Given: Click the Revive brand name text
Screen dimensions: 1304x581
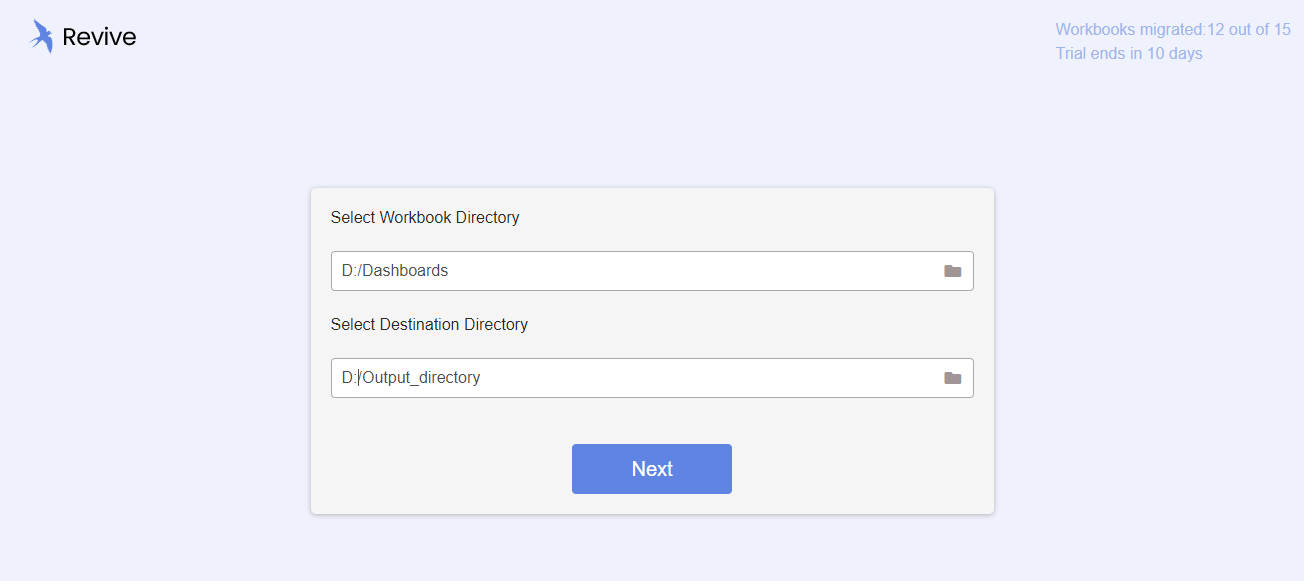Looking at the screenshot, I should [99, 37].
